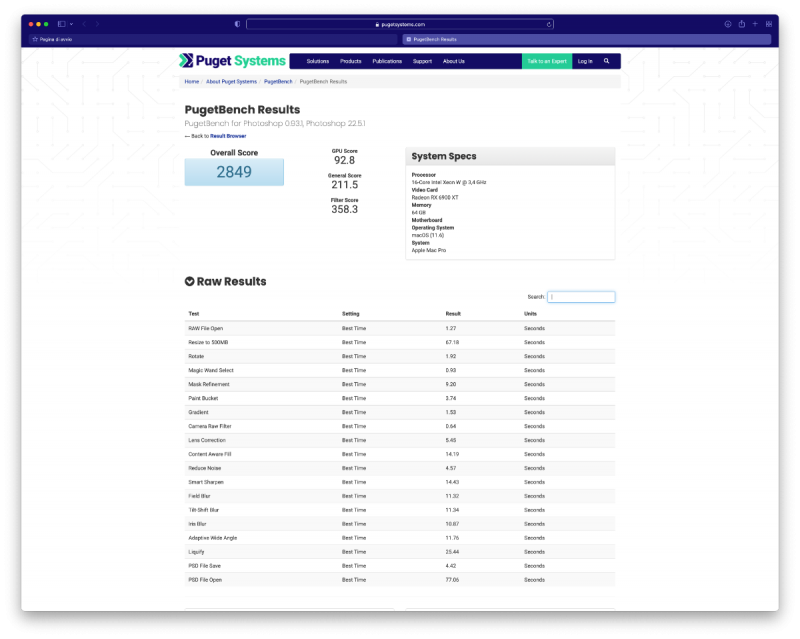
Task: Click the Field Blur row label
Action: (199, 496)
